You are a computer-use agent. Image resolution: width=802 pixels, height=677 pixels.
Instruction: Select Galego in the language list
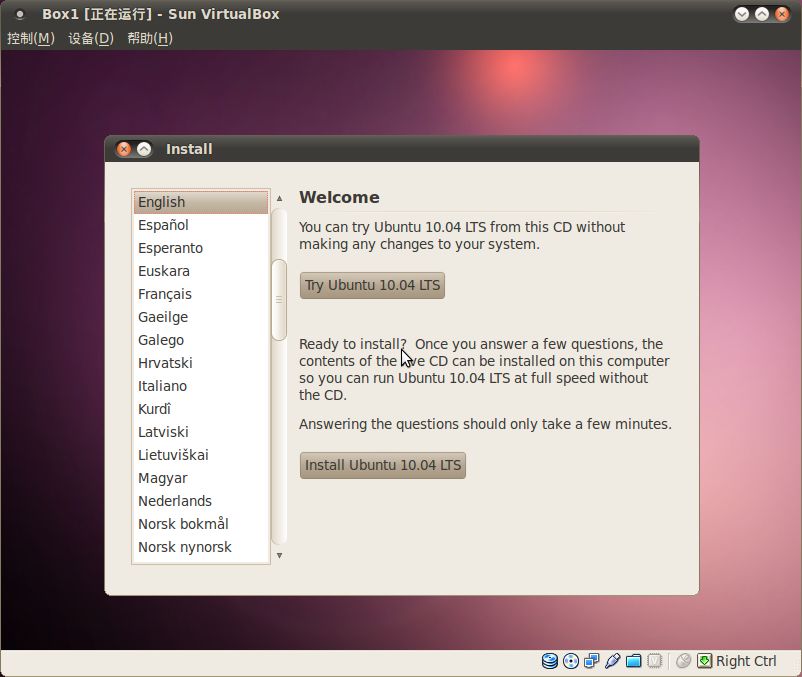[200, 340]
